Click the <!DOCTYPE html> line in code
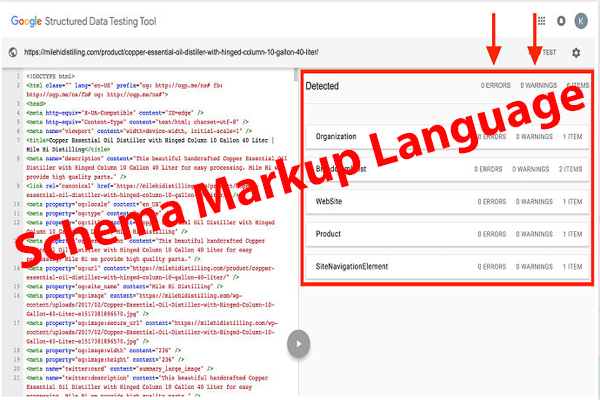600x400 pixels. [51, 77]
